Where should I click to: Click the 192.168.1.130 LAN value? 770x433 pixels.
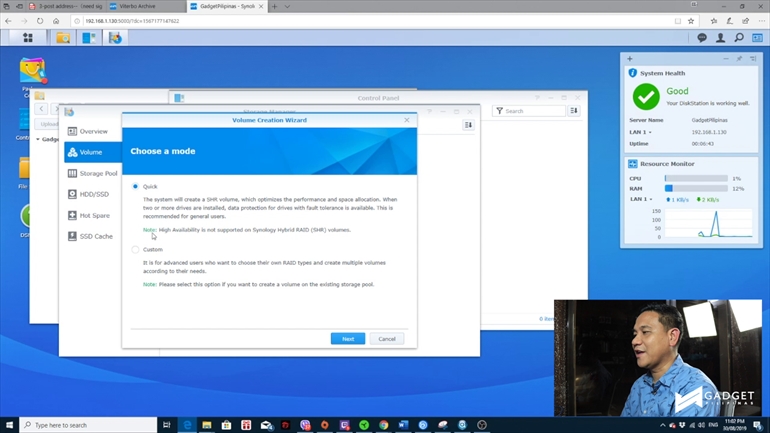[x=709, y=133]
